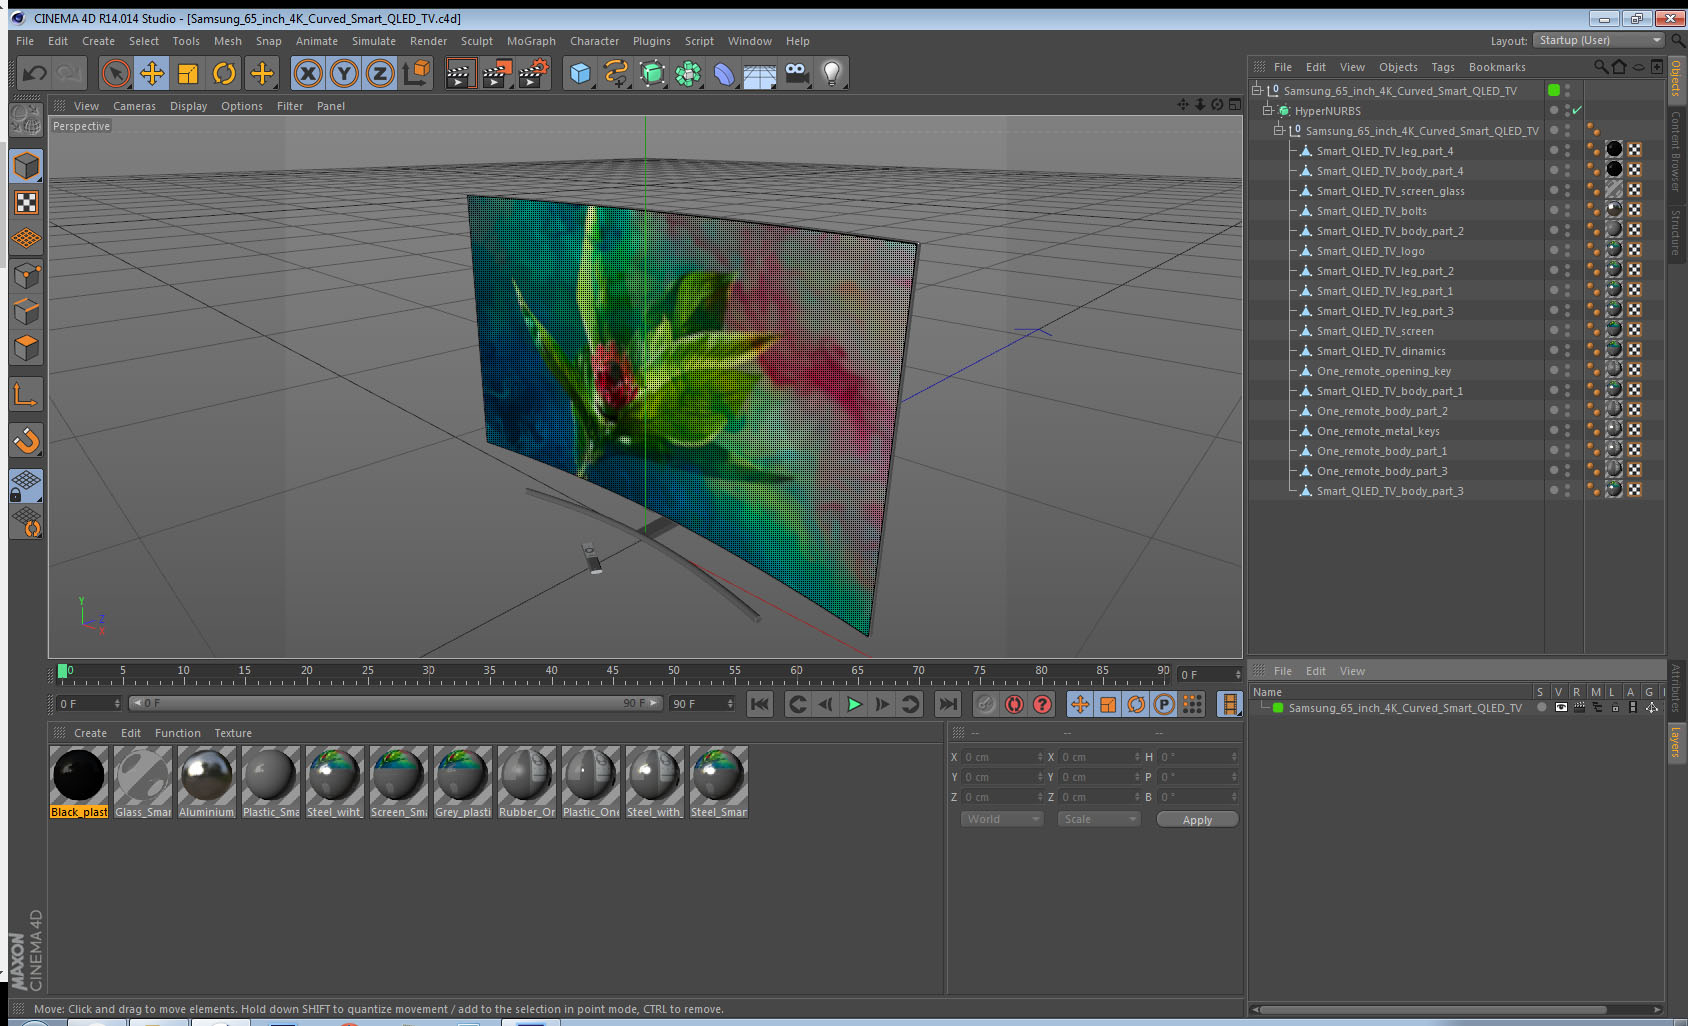Open the Layout dropdown Startup (User)
This screenshot has height=1026, width=1688.
click(1599, 40)
